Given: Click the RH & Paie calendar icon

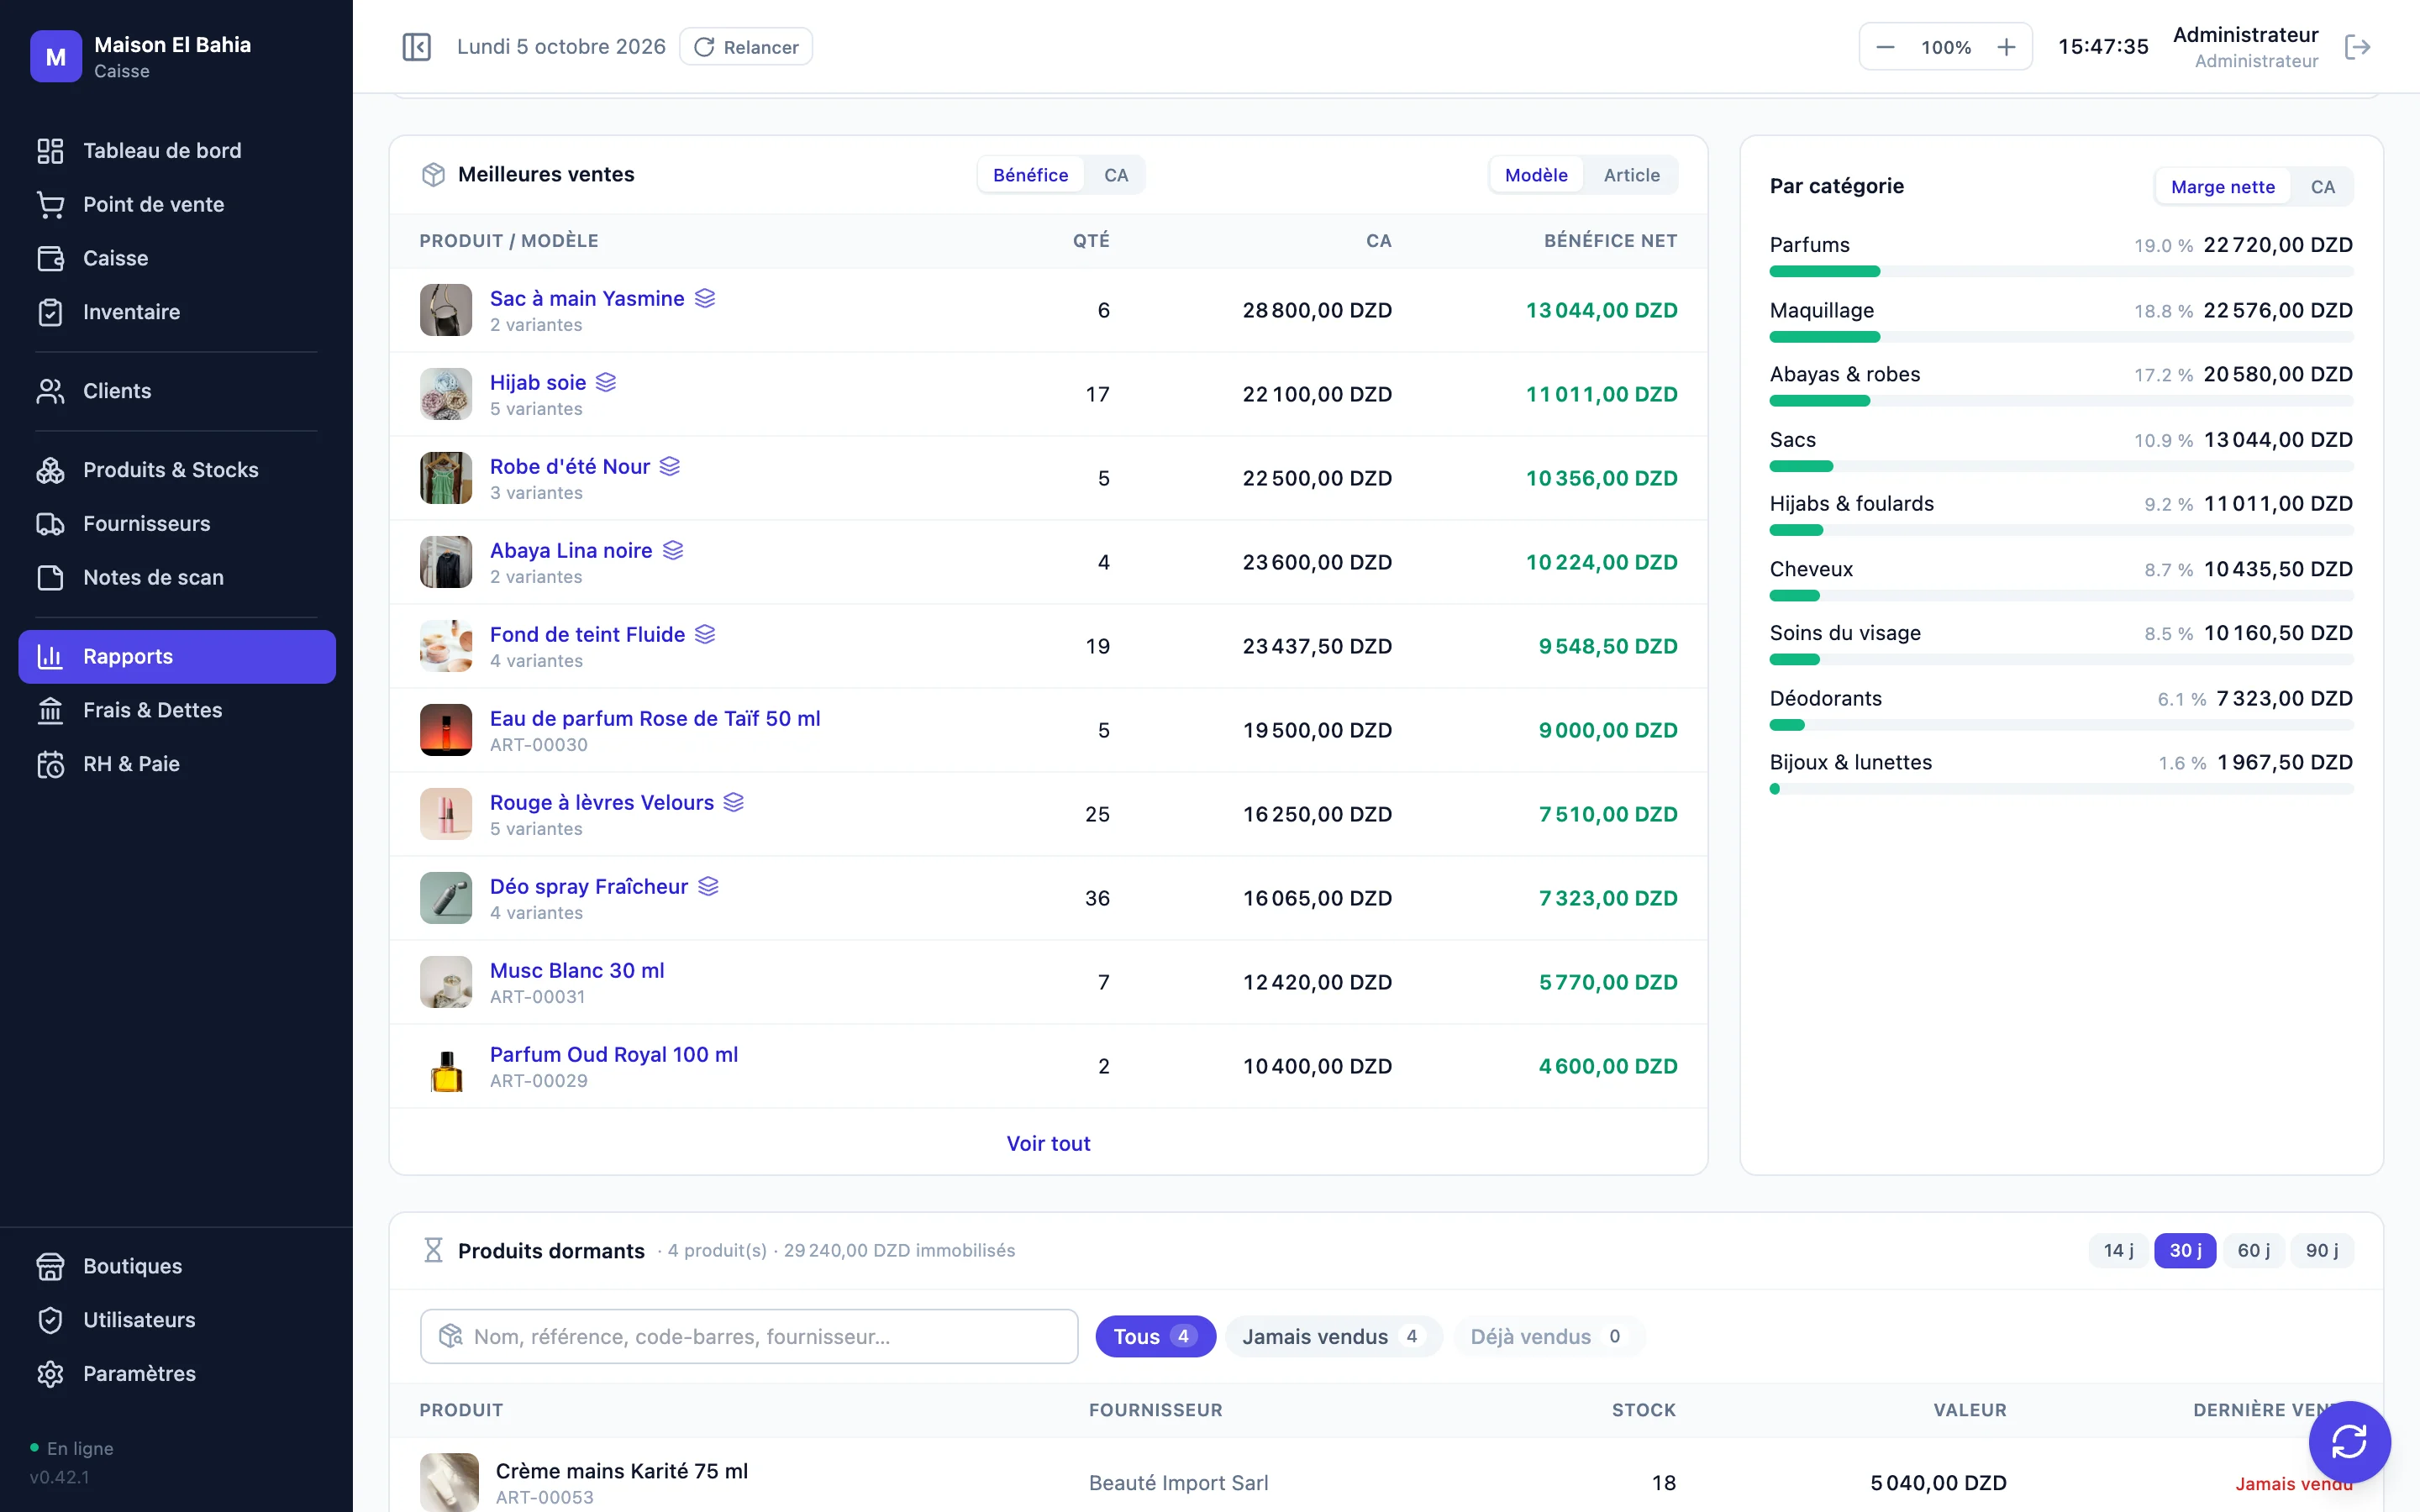Looking at the screenshot, I should pyautogui.click(x=50, y=764).
